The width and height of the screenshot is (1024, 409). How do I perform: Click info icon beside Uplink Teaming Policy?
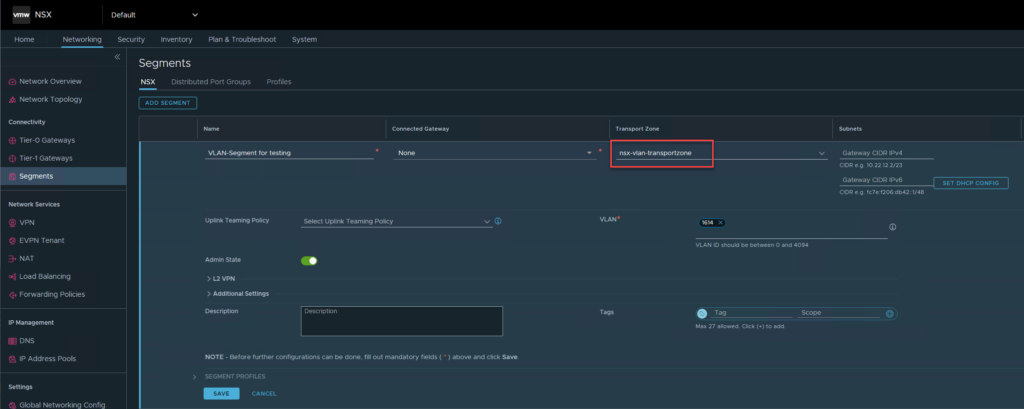pos(498,221)
